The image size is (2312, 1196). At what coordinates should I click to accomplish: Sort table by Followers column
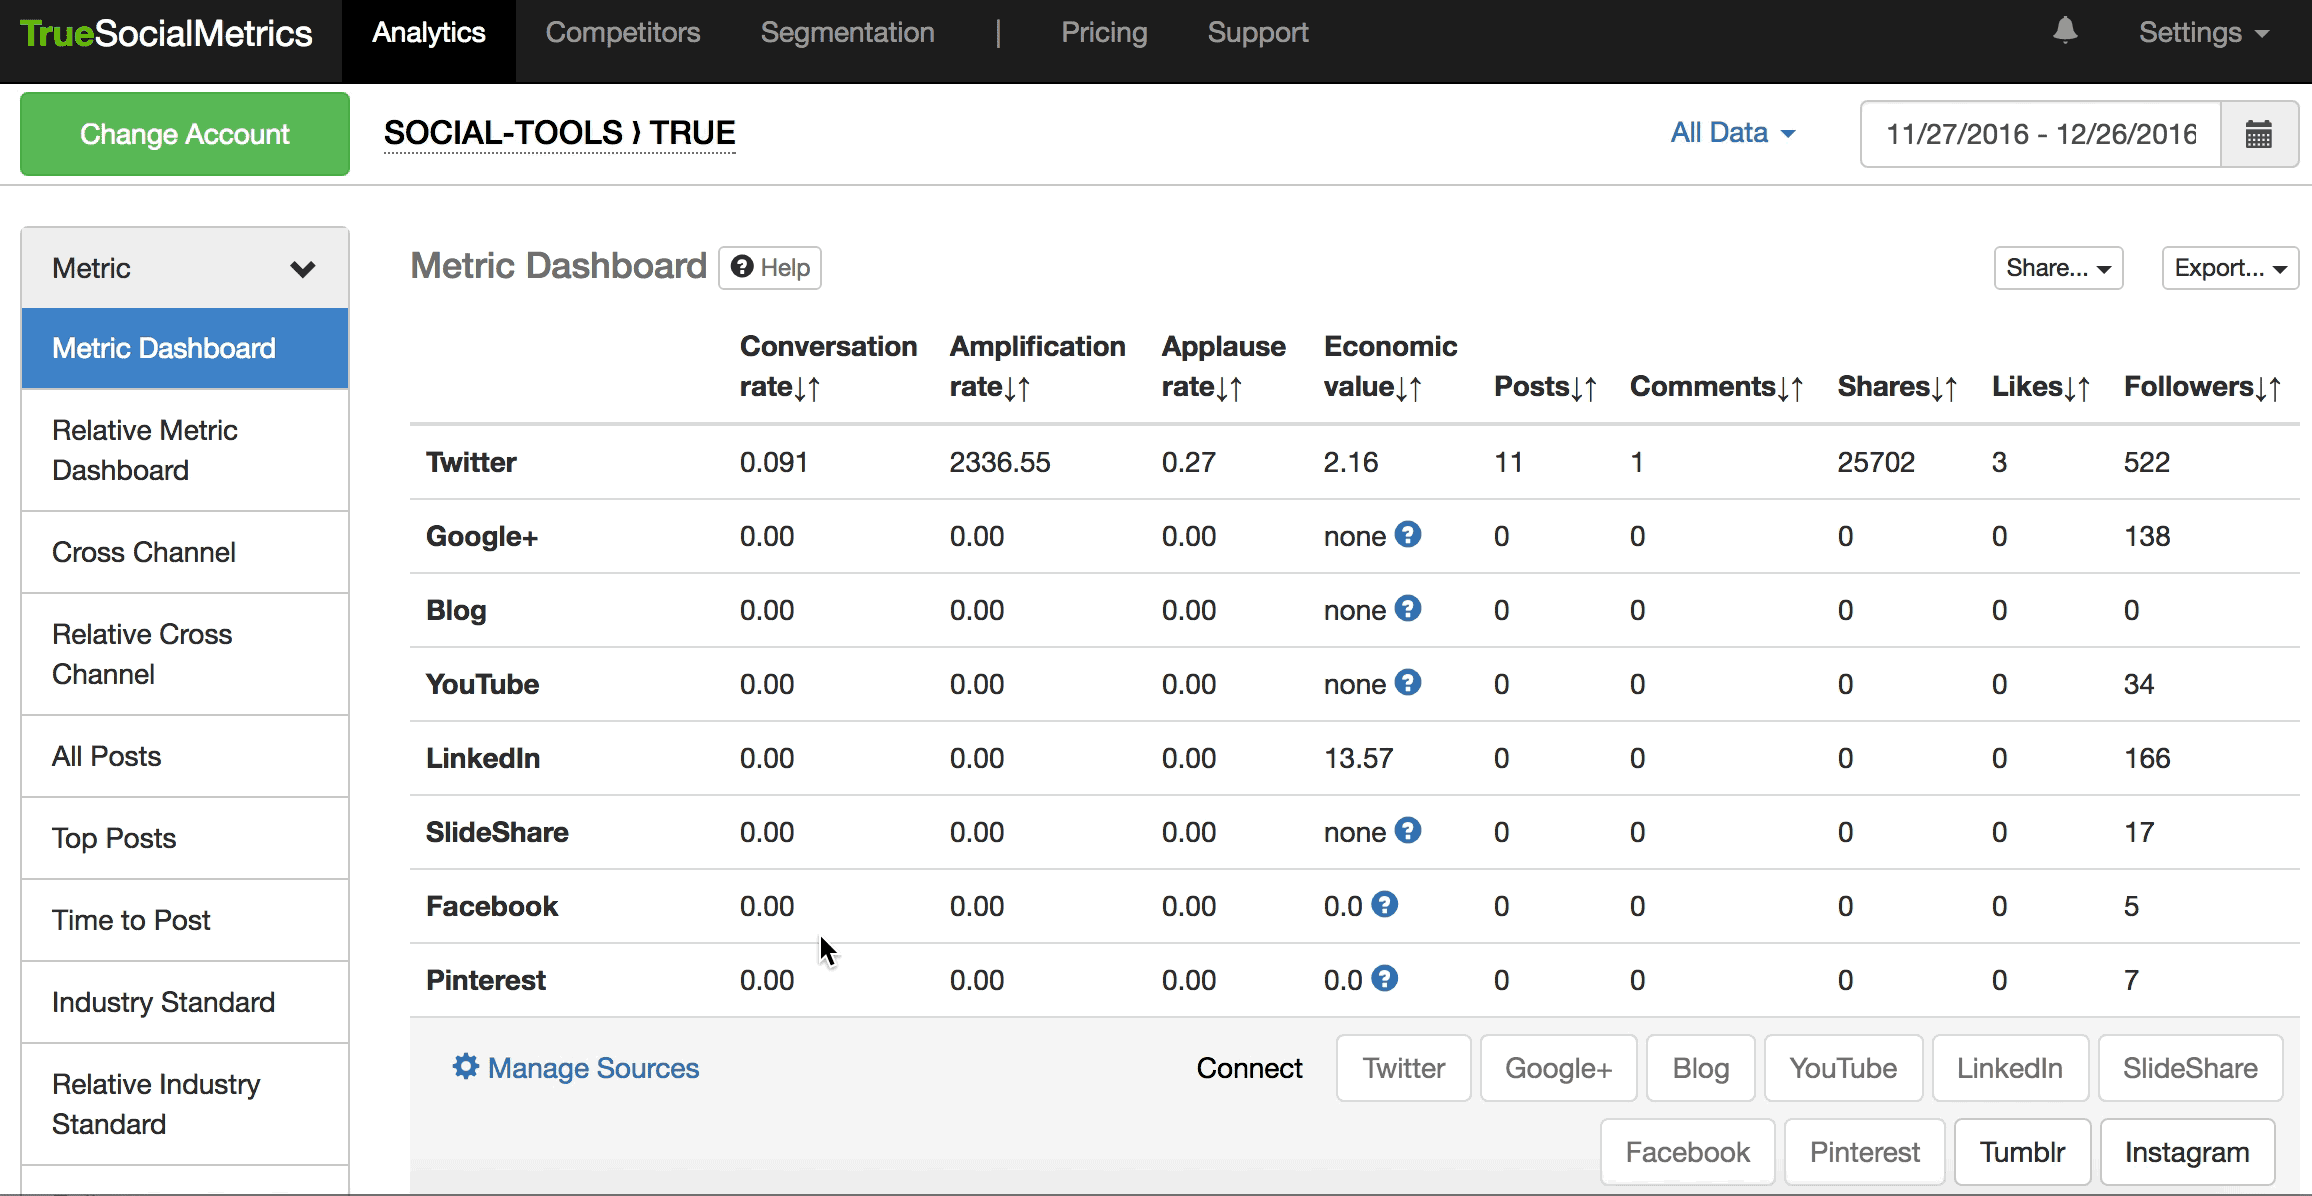(x=2268, y=388)
